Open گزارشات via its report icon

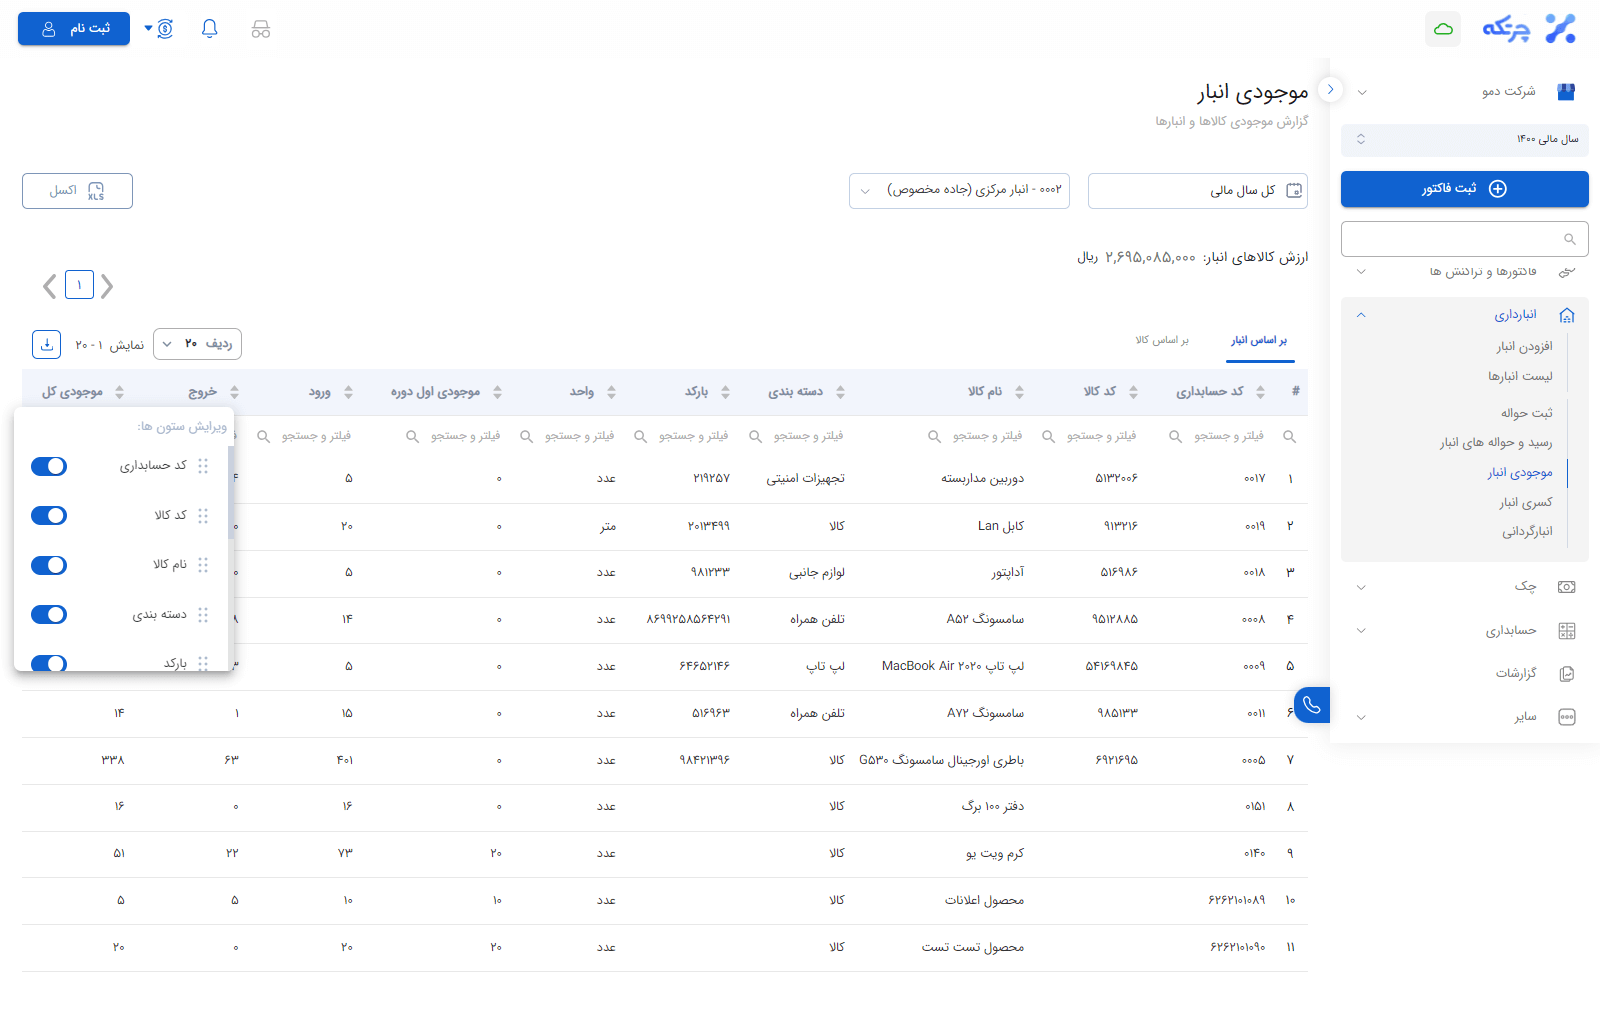(1567, 673)
